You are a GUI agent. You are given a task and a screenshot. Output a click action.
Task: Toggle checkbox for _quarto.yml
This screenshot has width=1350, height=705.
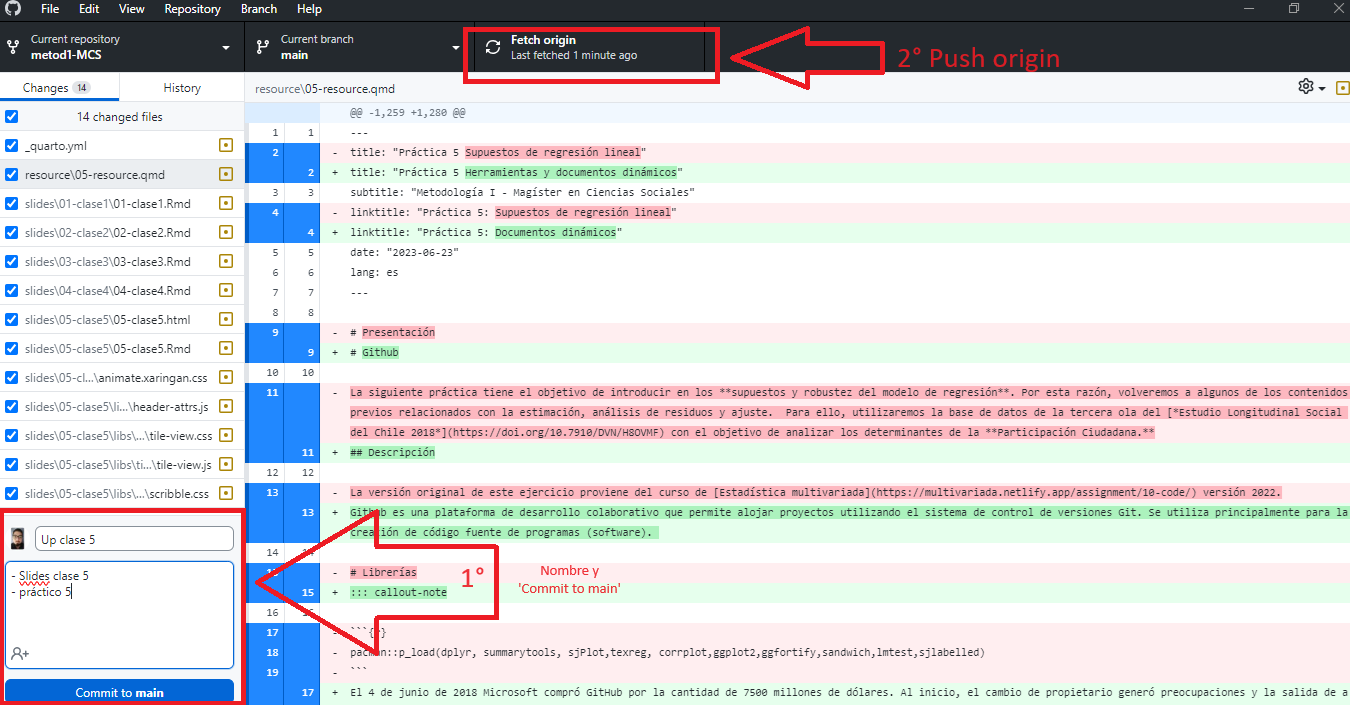pyautogui.click(x=12, y=146)
